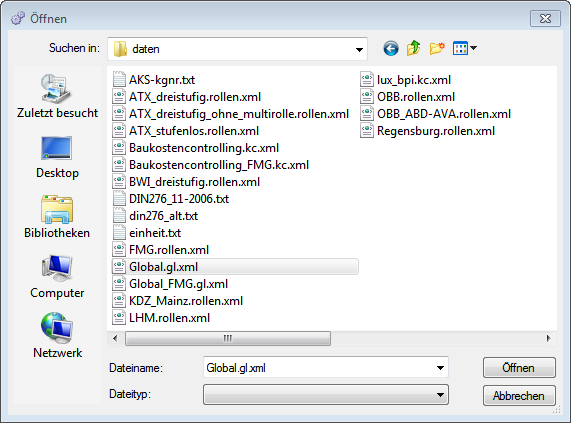Screen dimensions: 571x423
Task: Click the ATX_stufenlos.rollen.xml file icon
Action: (x=119, y=130)
